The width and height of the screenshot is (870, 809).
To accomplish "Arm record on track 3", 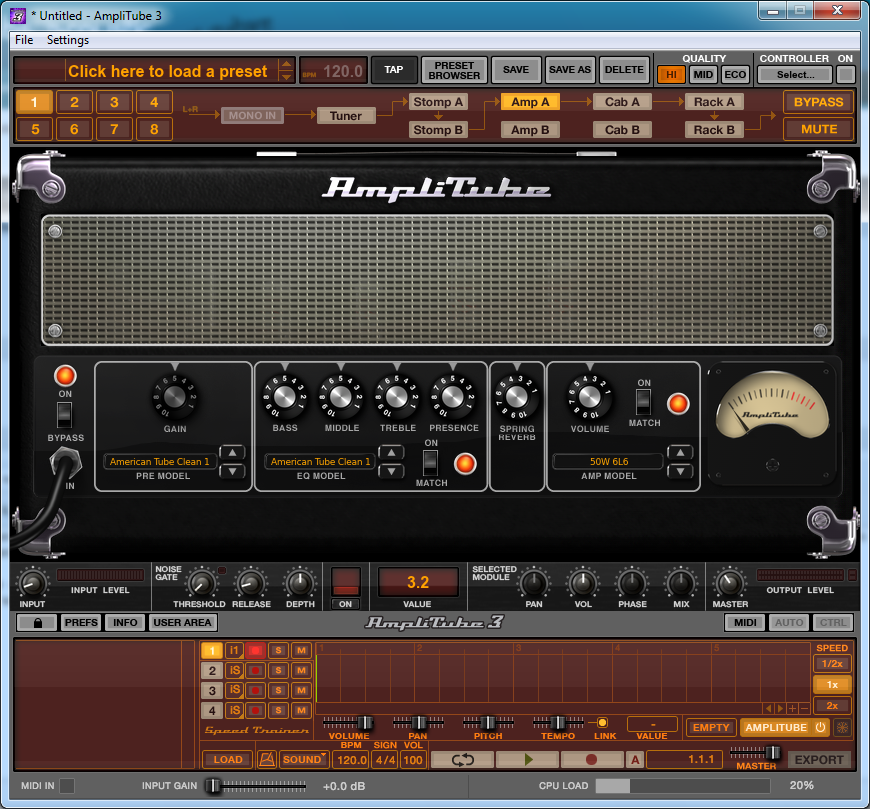I will (x=255, y=690).
